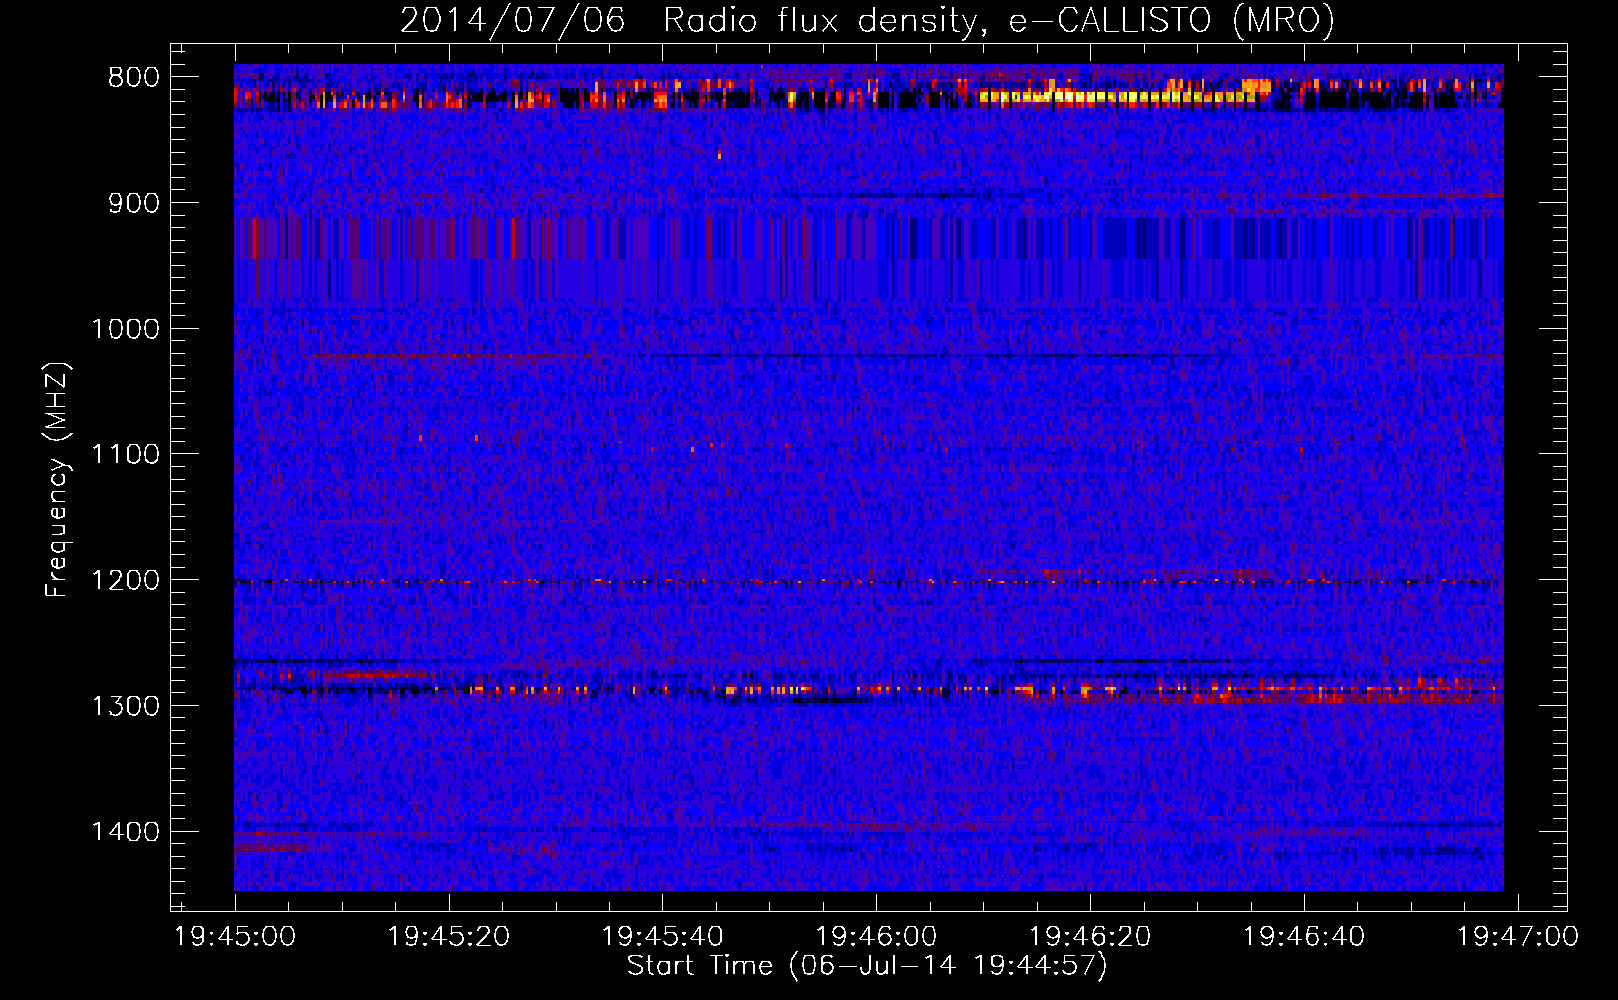Click the 19:46:40 time tick label
Screen dimensions: 1618x1000
[1304, 937]
